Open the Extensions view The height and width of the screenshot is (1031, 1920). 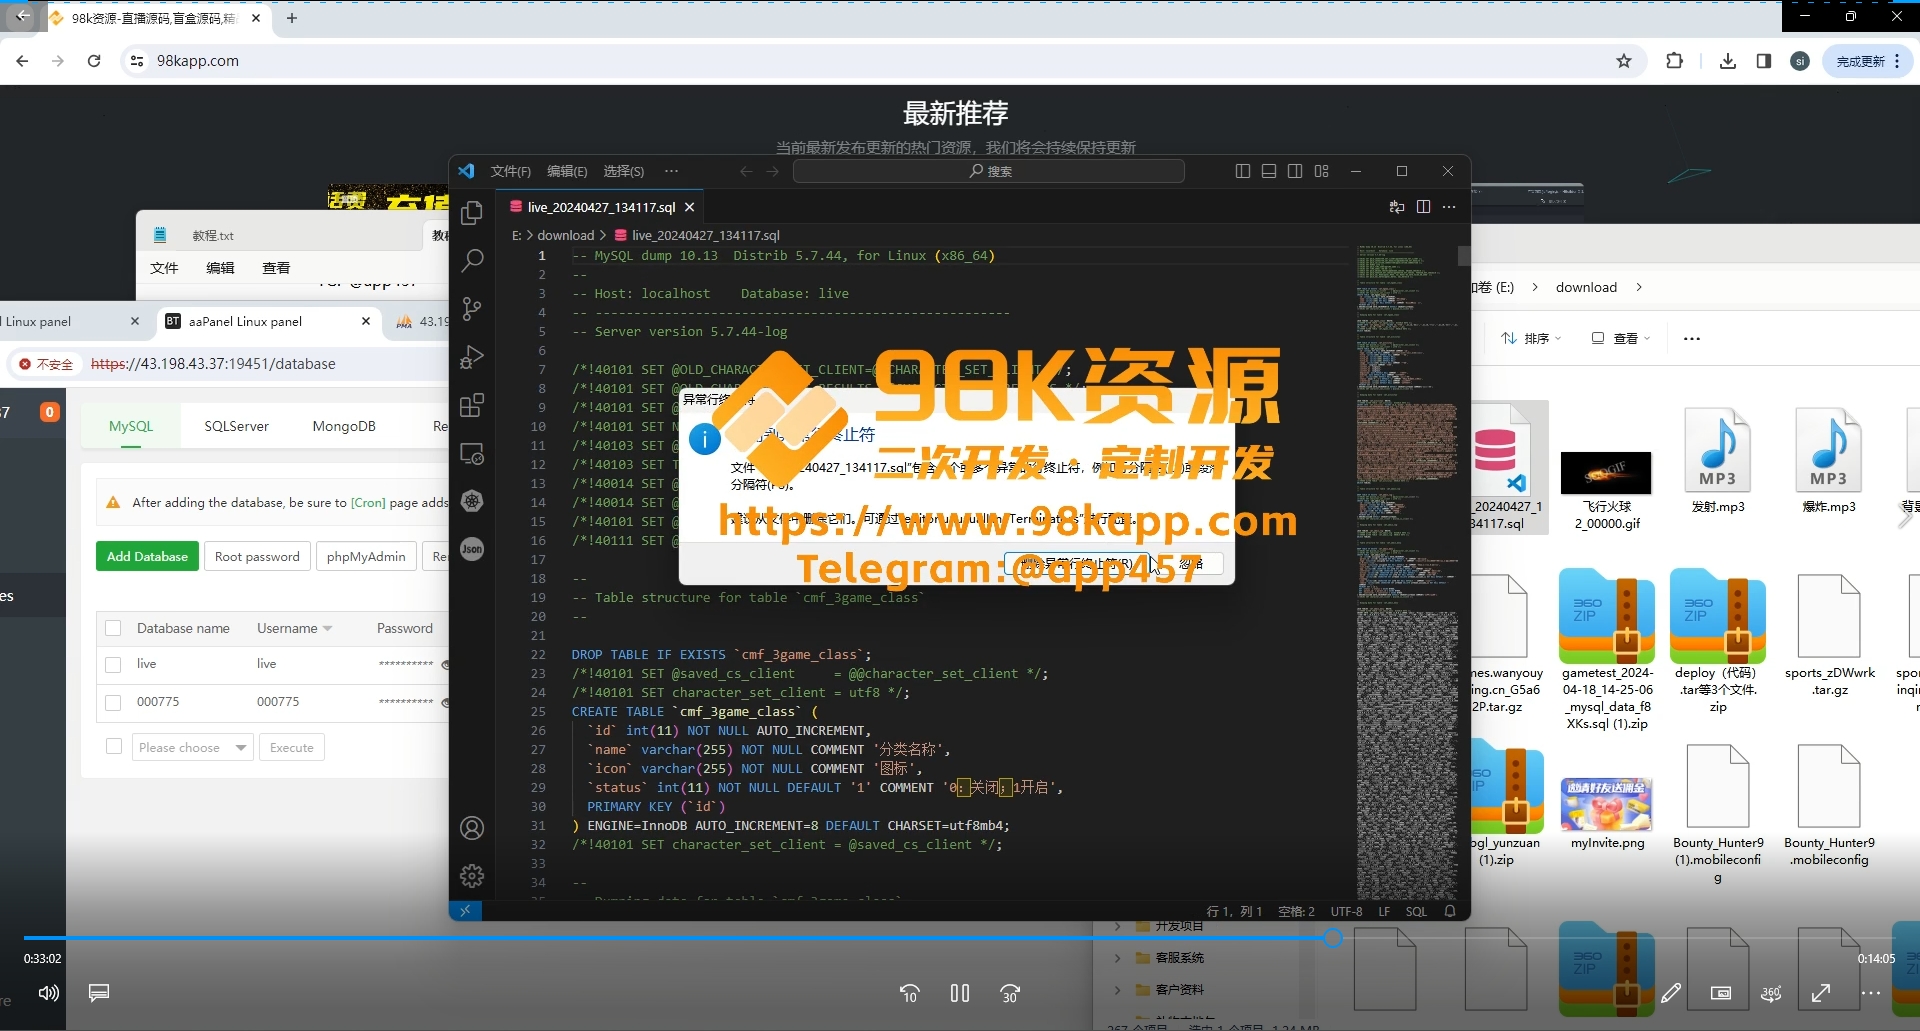[x=472, y=405]
